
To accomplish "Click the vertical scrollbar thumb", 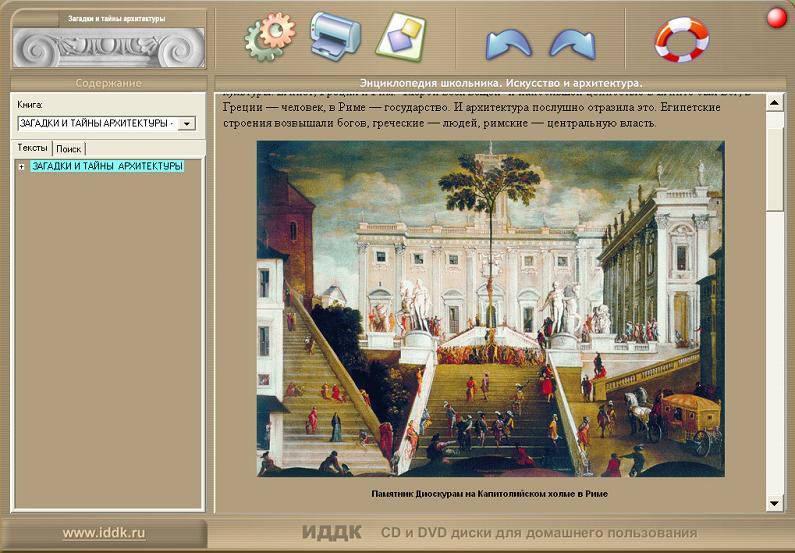I will 774,160.
